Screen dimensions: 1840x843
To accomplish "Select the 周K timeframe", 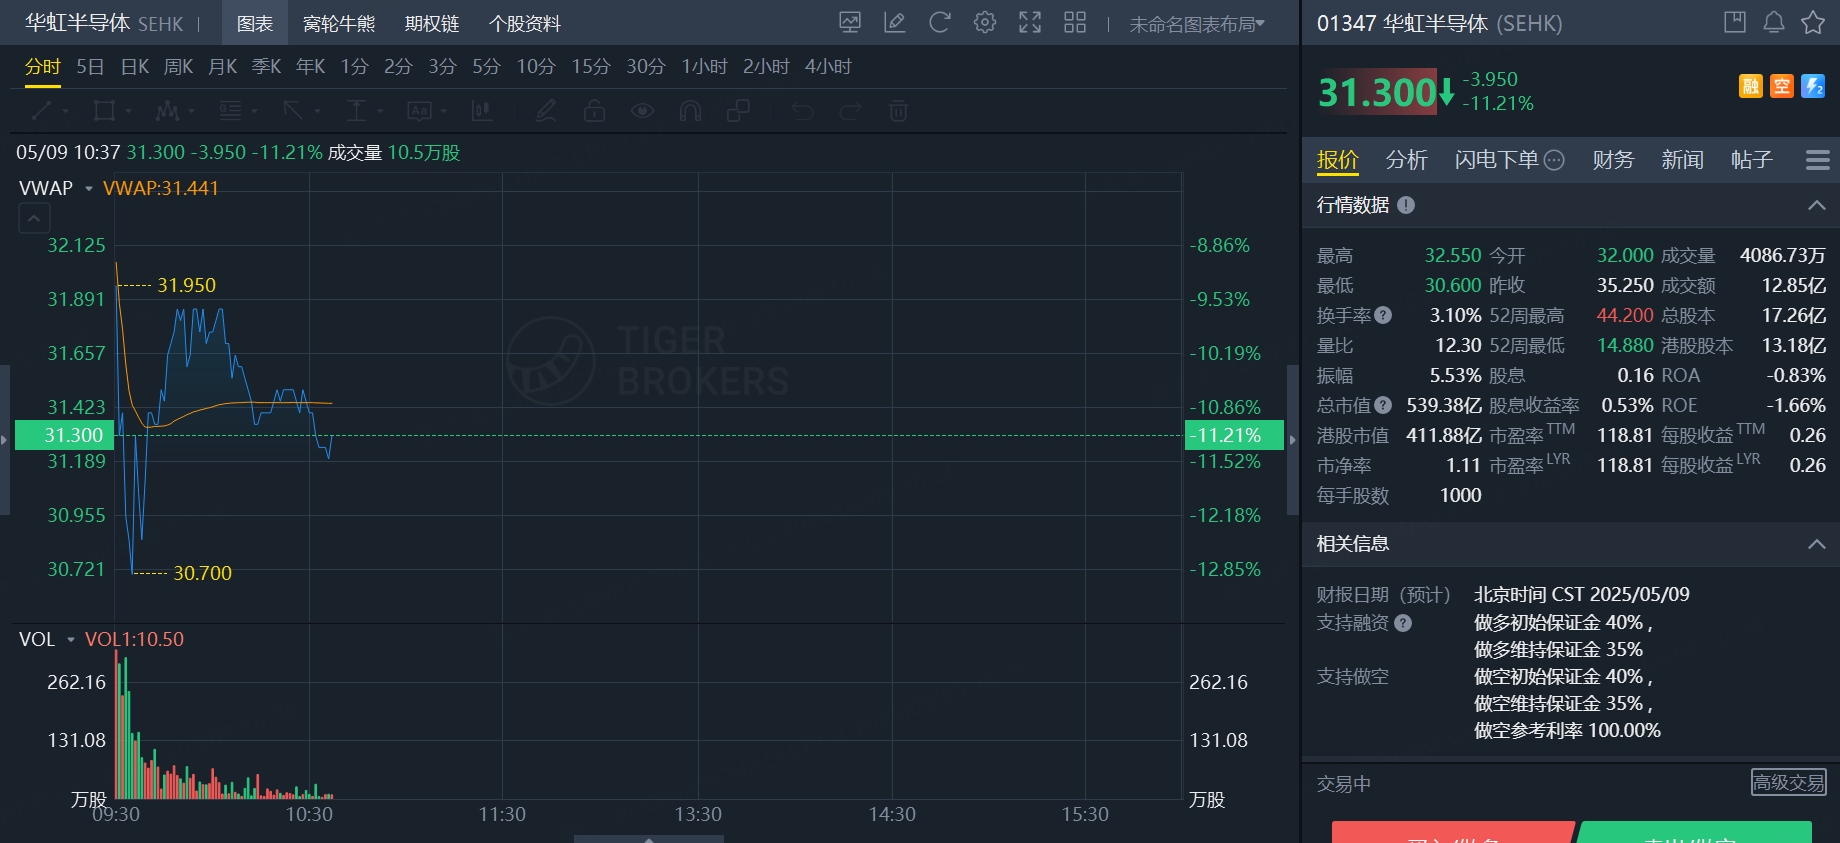I will point(178,67).
